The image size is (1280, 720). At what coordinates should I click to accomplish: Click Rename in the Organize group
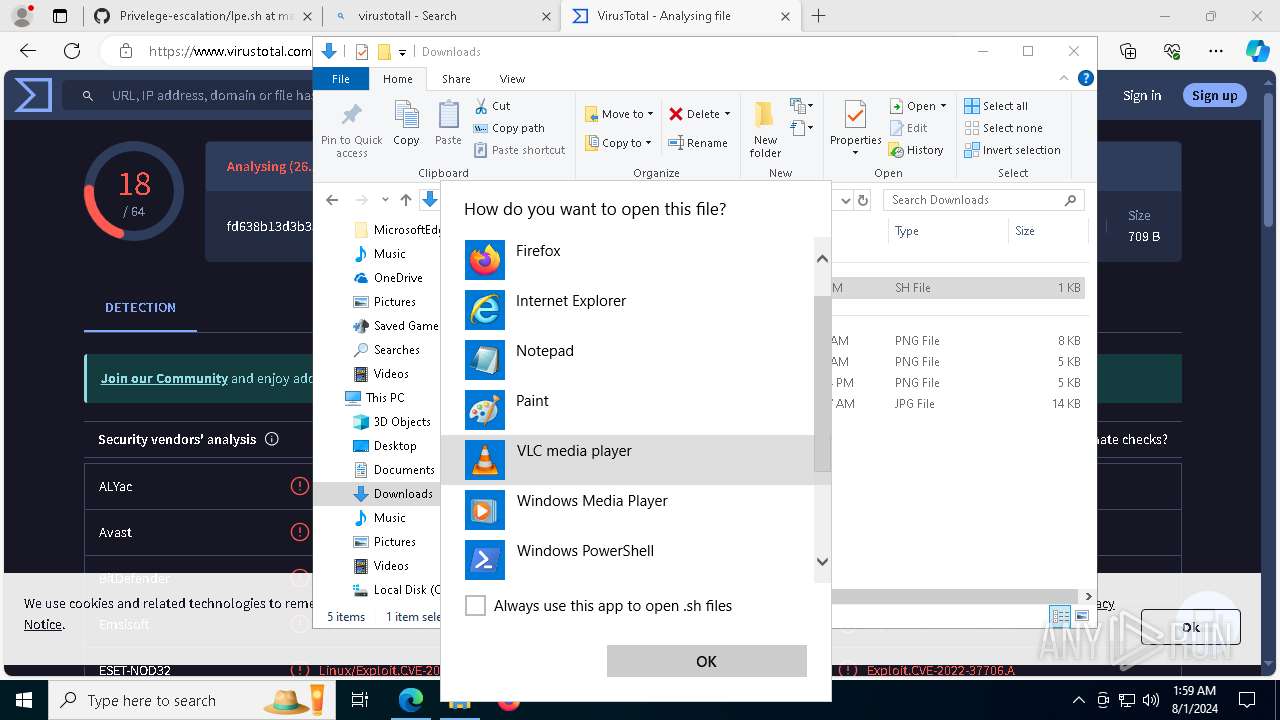tap(699, 143)
